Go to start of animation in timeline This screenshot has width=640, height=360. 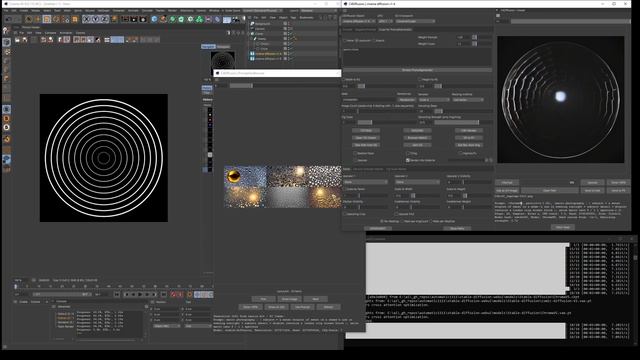click(x=117, y=294)
